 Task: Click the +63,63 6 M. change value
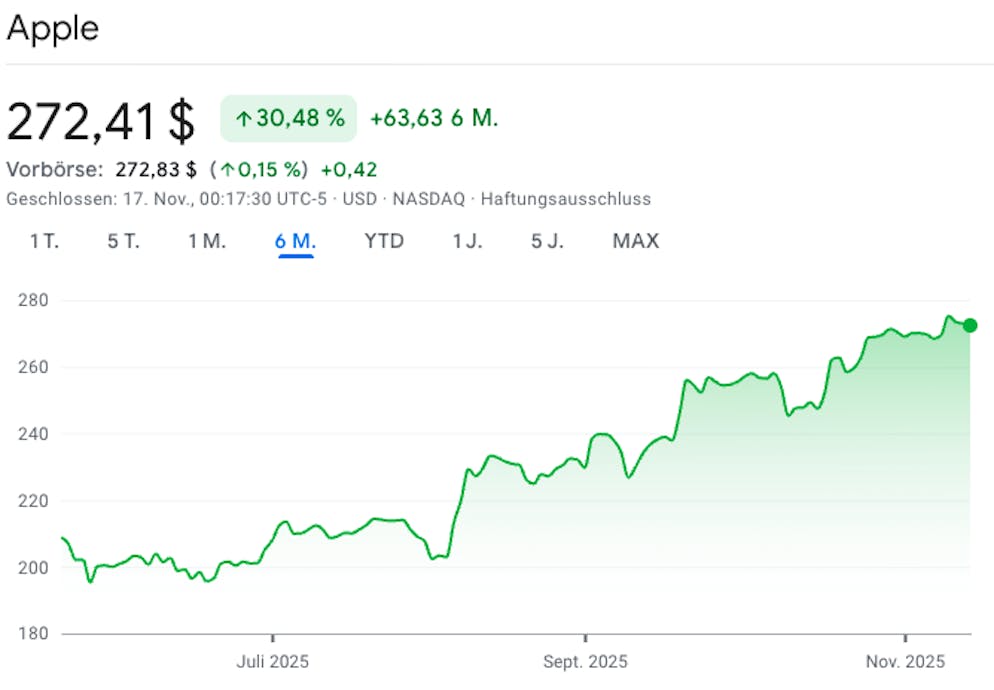pos(434,119)
